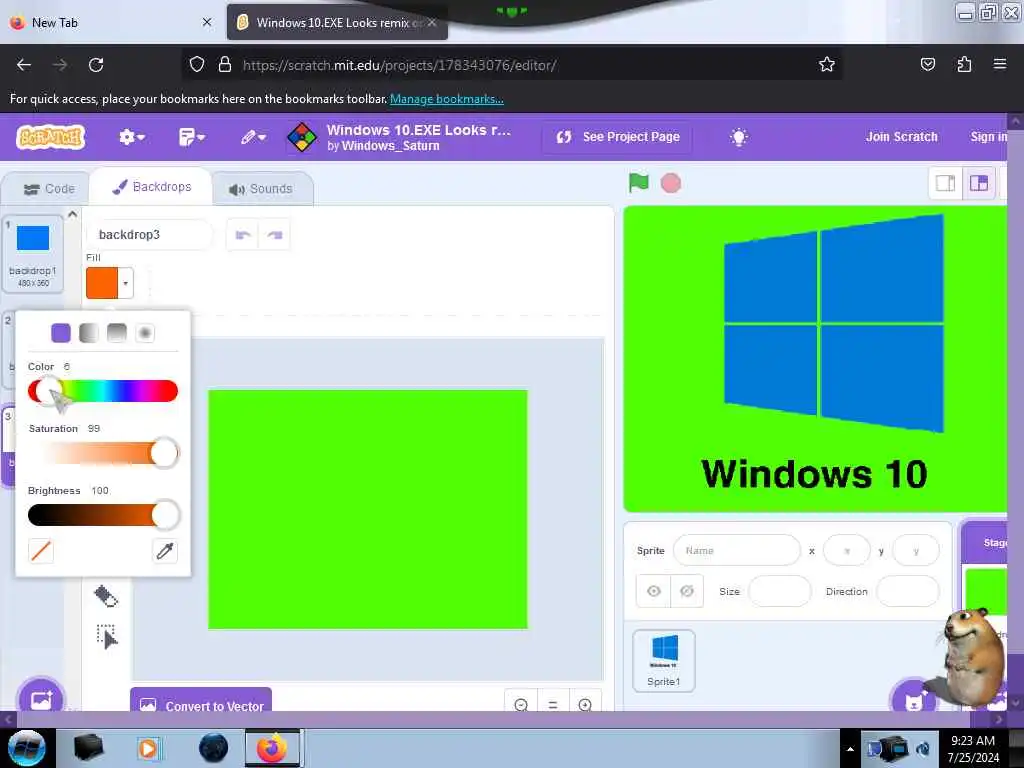Open browser Extensions icon
Viewport: 1024px width, 768px height.
pos(964,65)
